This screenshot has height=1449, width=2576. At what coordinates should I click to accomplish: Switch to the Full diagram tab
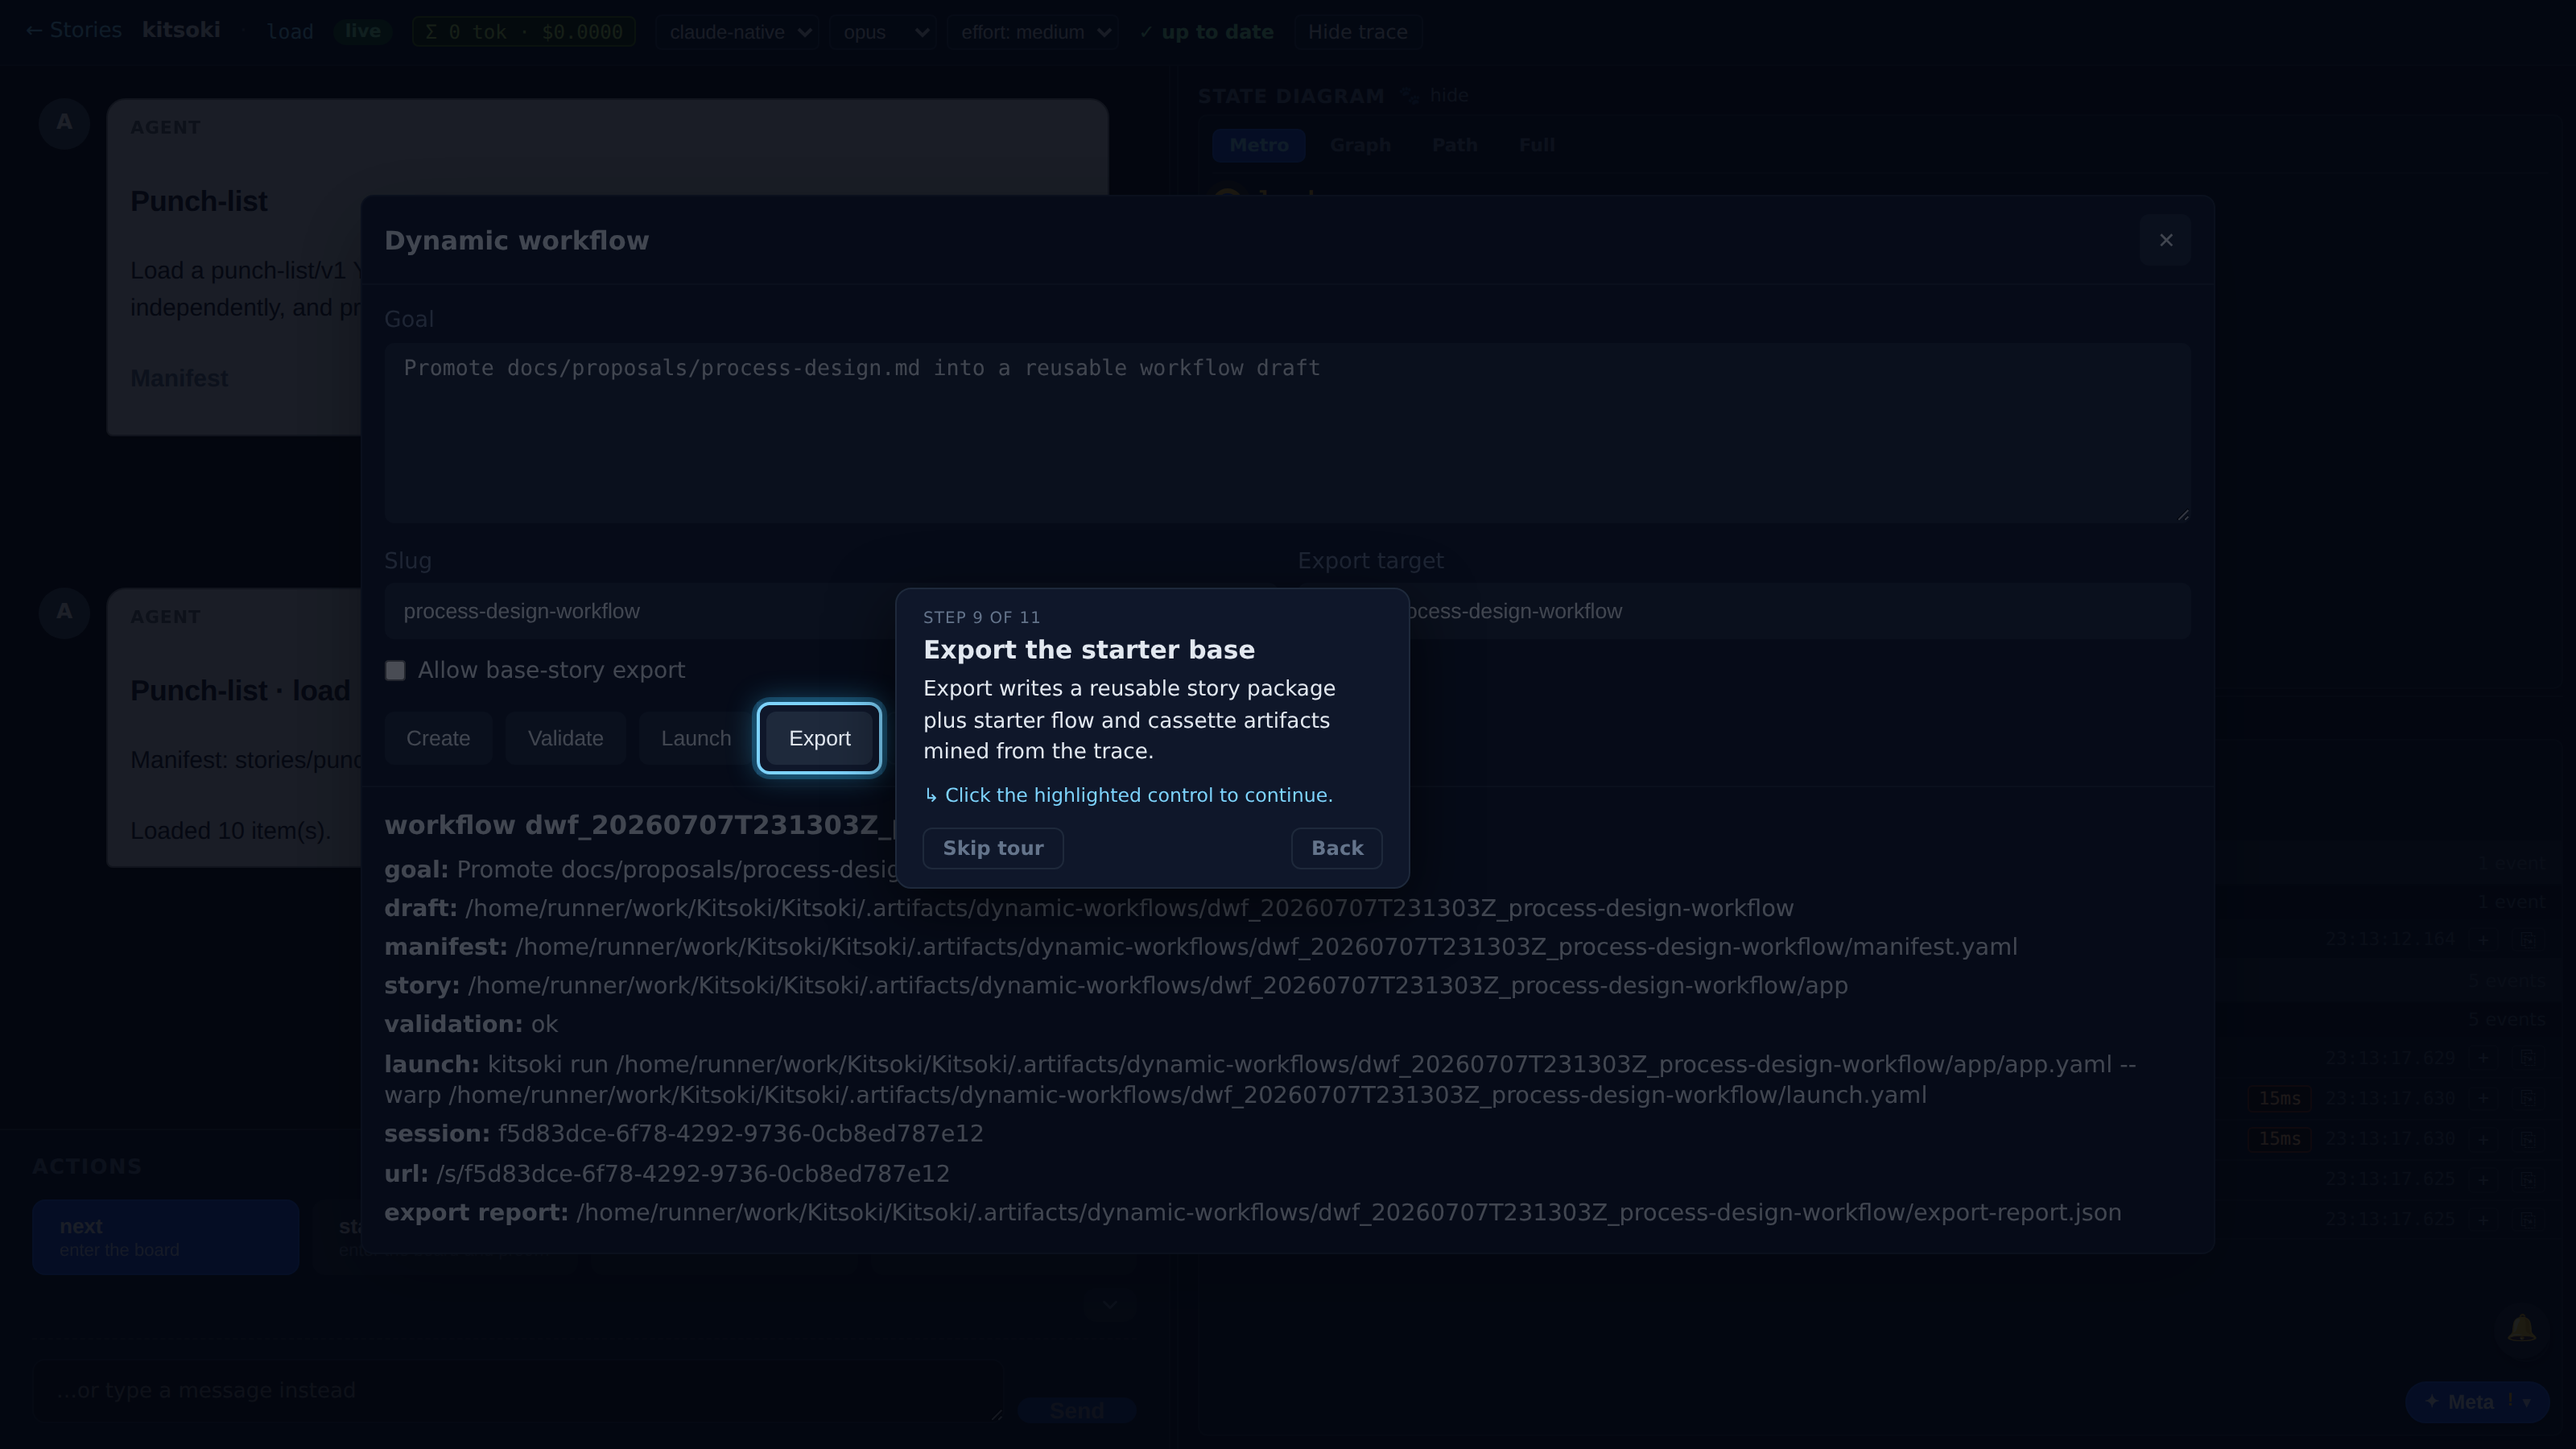tap(1536, 145)
